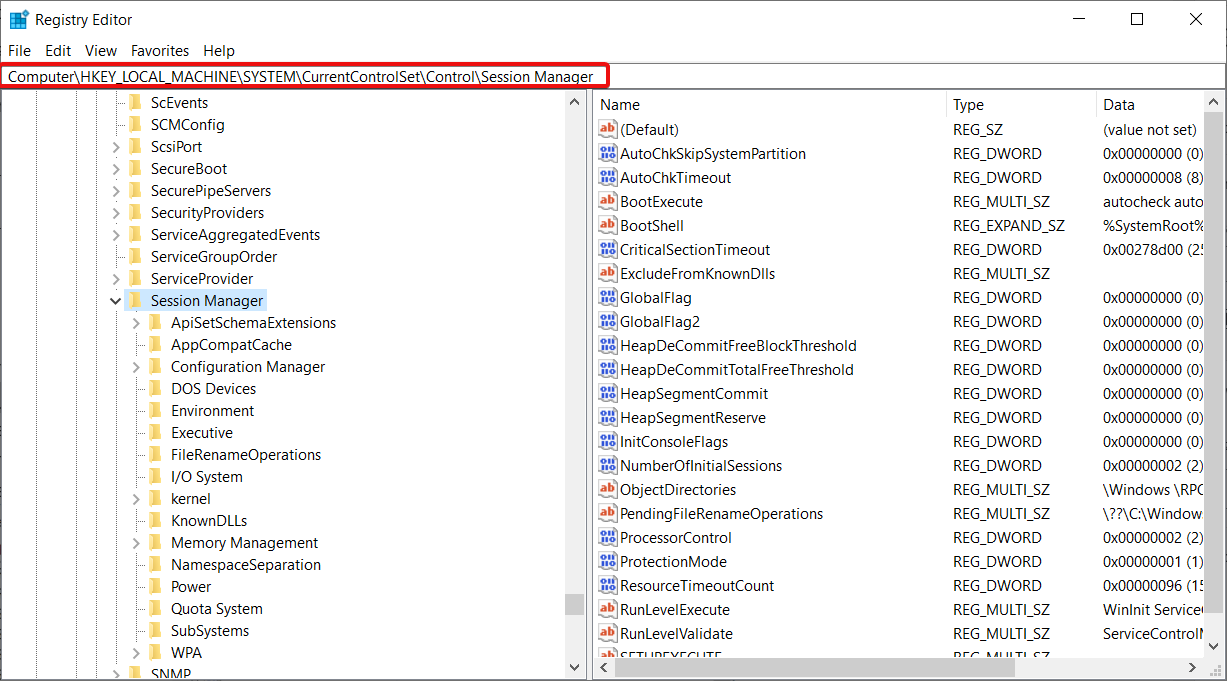Expand the Configuration Manager subkey
The image size is (1227, 681).
tap(136, 366)
